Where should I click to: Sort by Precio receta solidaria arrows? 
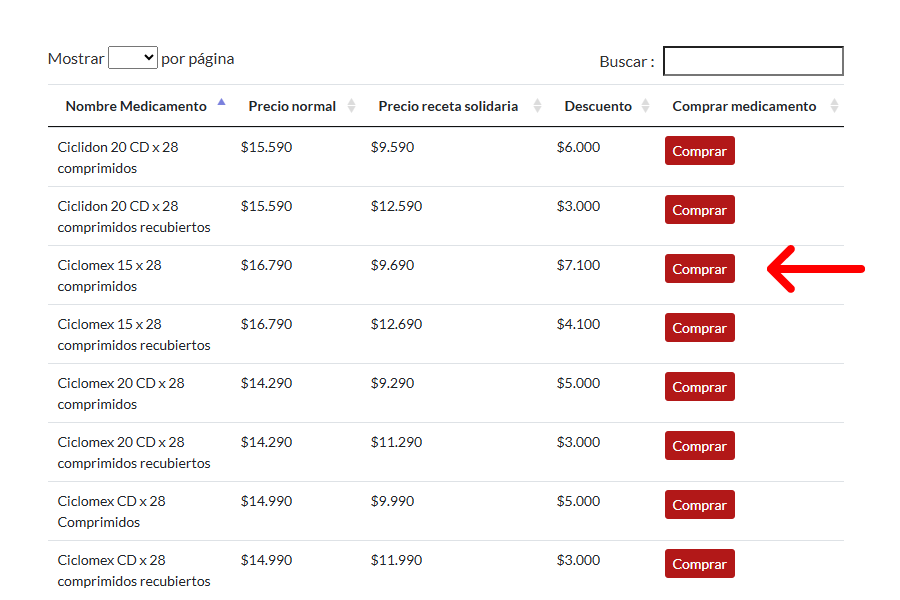(x=537, y=106)
